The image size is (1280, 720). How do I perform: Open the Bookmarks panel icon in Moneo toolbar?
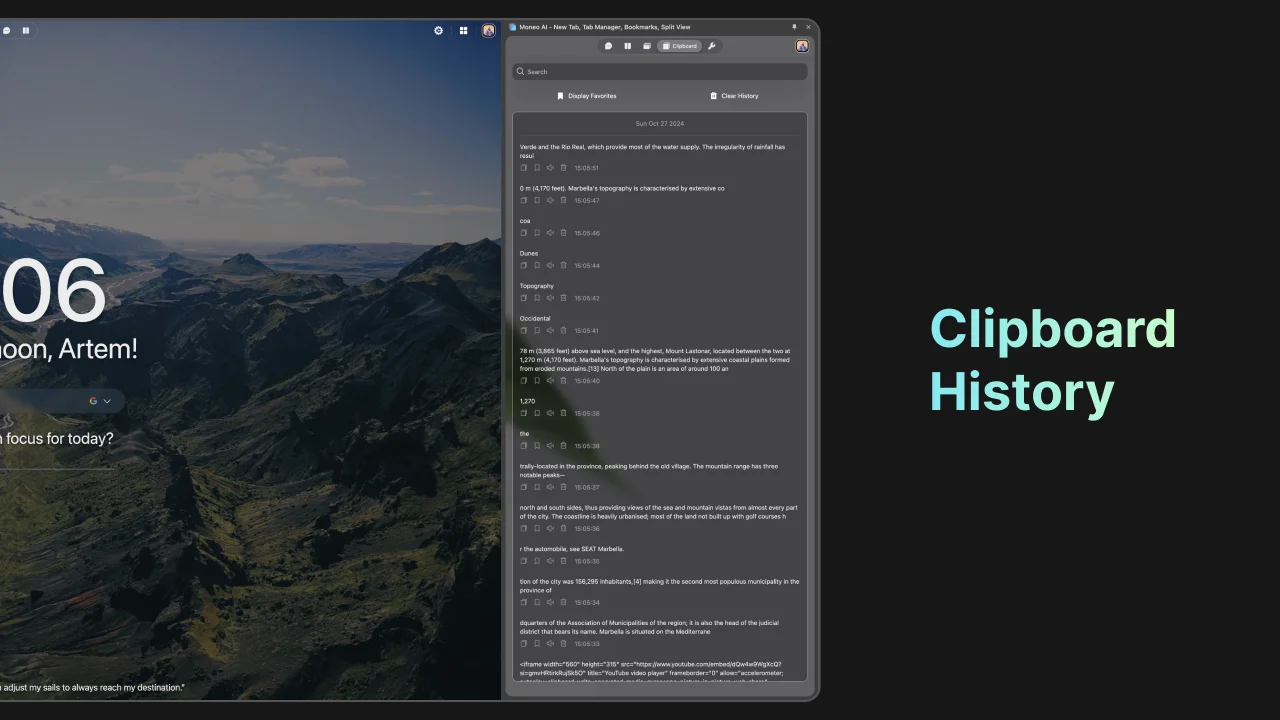pos(647,46)
